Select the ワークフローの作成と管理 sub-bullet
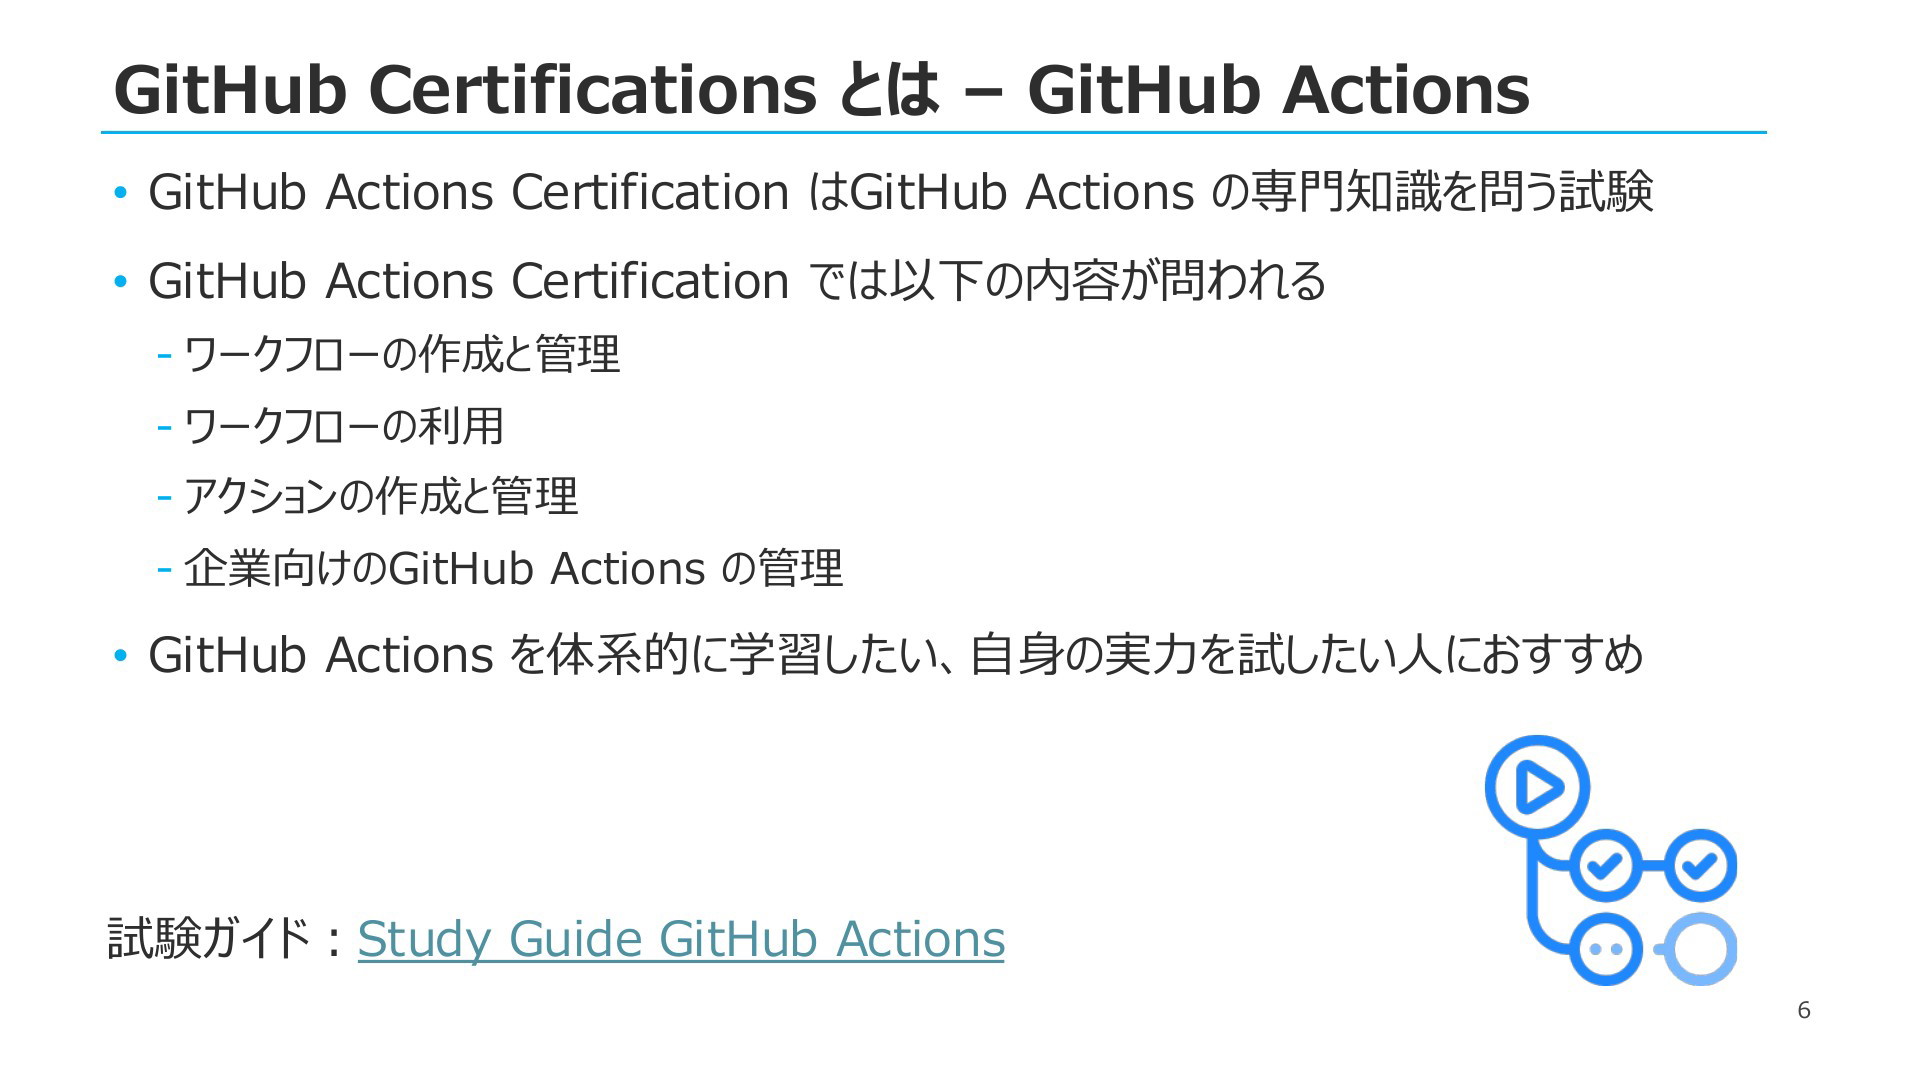The width and height of the screenshot is (1920, 1080). click(390, 354)
